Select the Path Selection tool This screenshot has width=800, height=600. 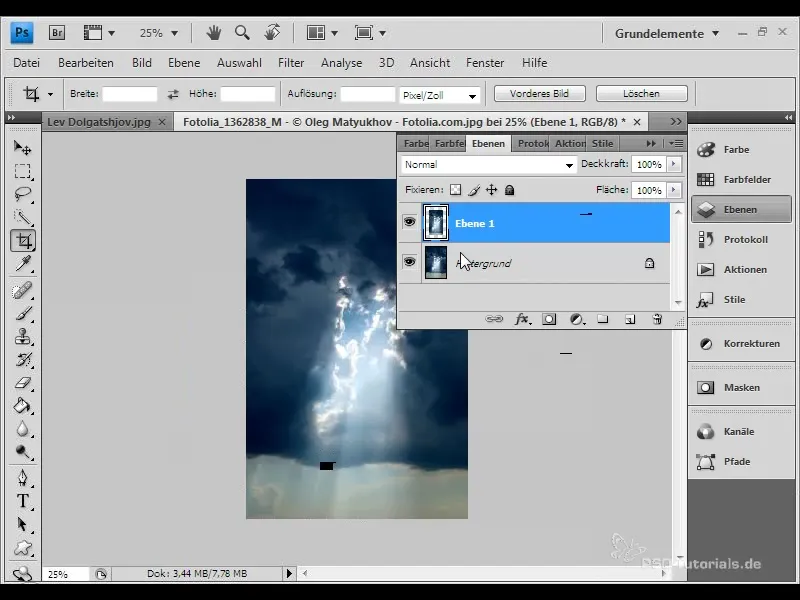(22, 524)
